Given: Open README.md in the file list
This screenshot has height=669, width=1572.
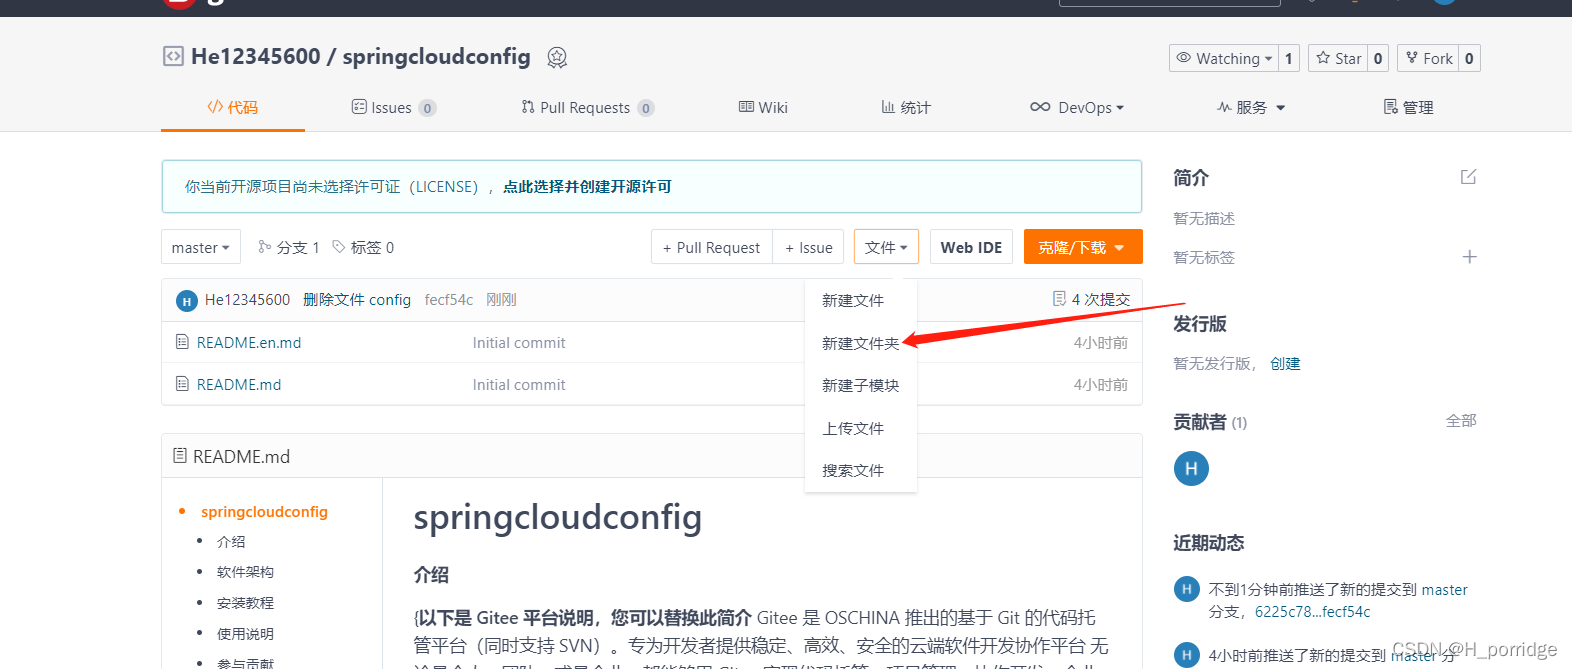Looking at the screenshot, I should coord(239,384).
